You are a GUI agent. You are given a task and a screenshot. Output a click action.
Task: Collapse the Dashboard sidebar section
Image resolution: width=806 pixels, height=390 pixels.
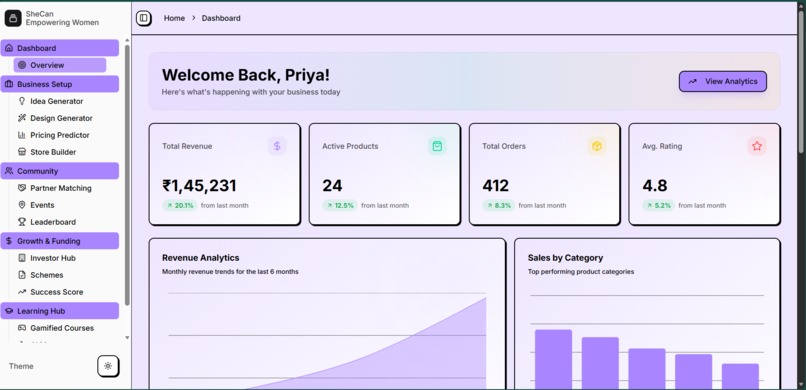[x=60, y=48]
